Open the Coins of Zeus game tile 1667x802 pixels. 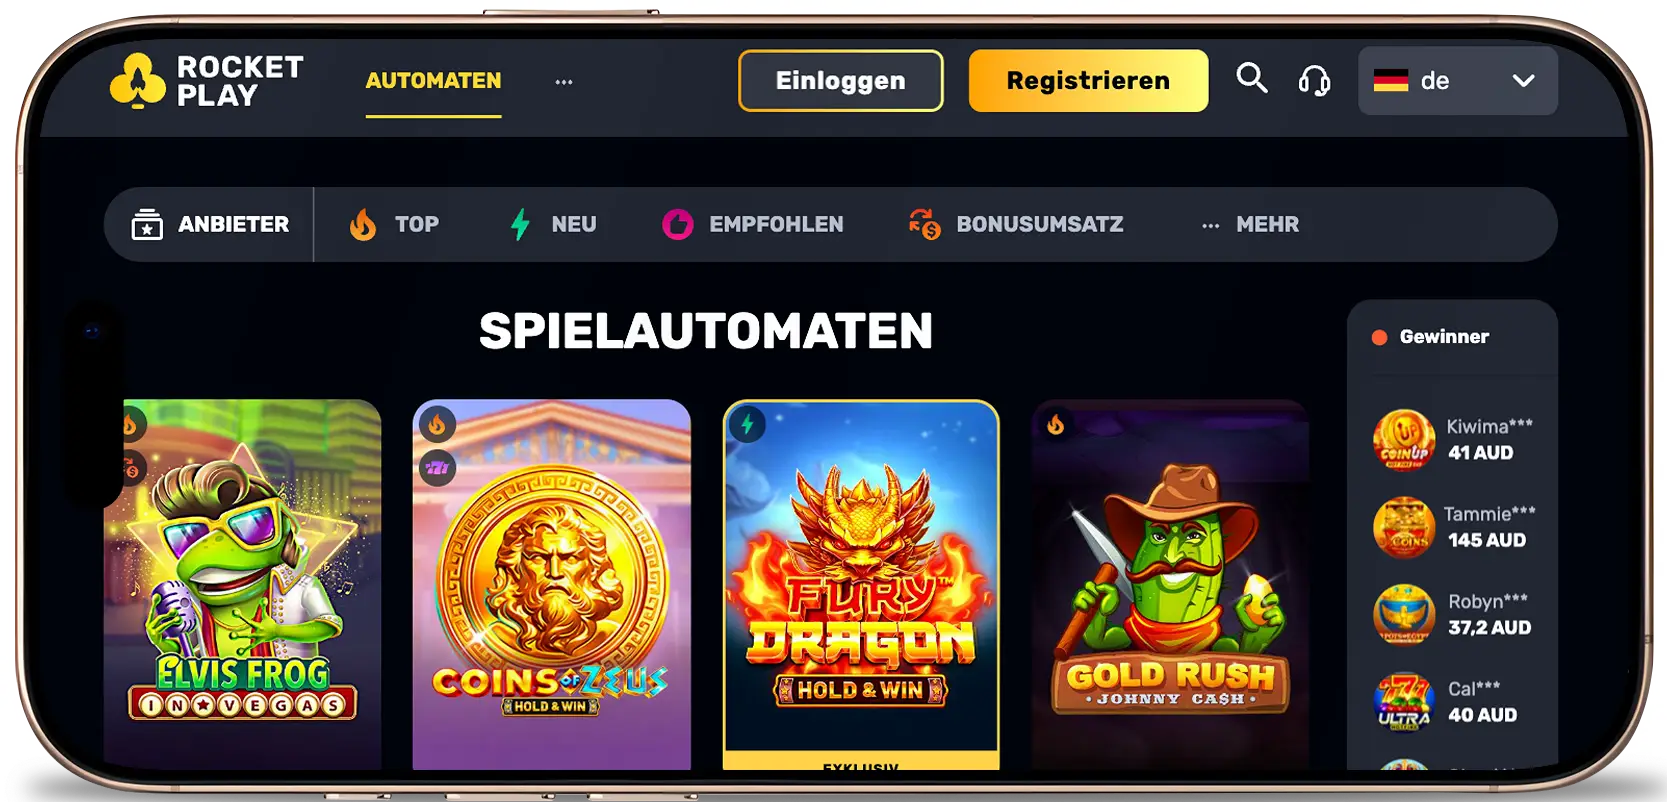551,584
